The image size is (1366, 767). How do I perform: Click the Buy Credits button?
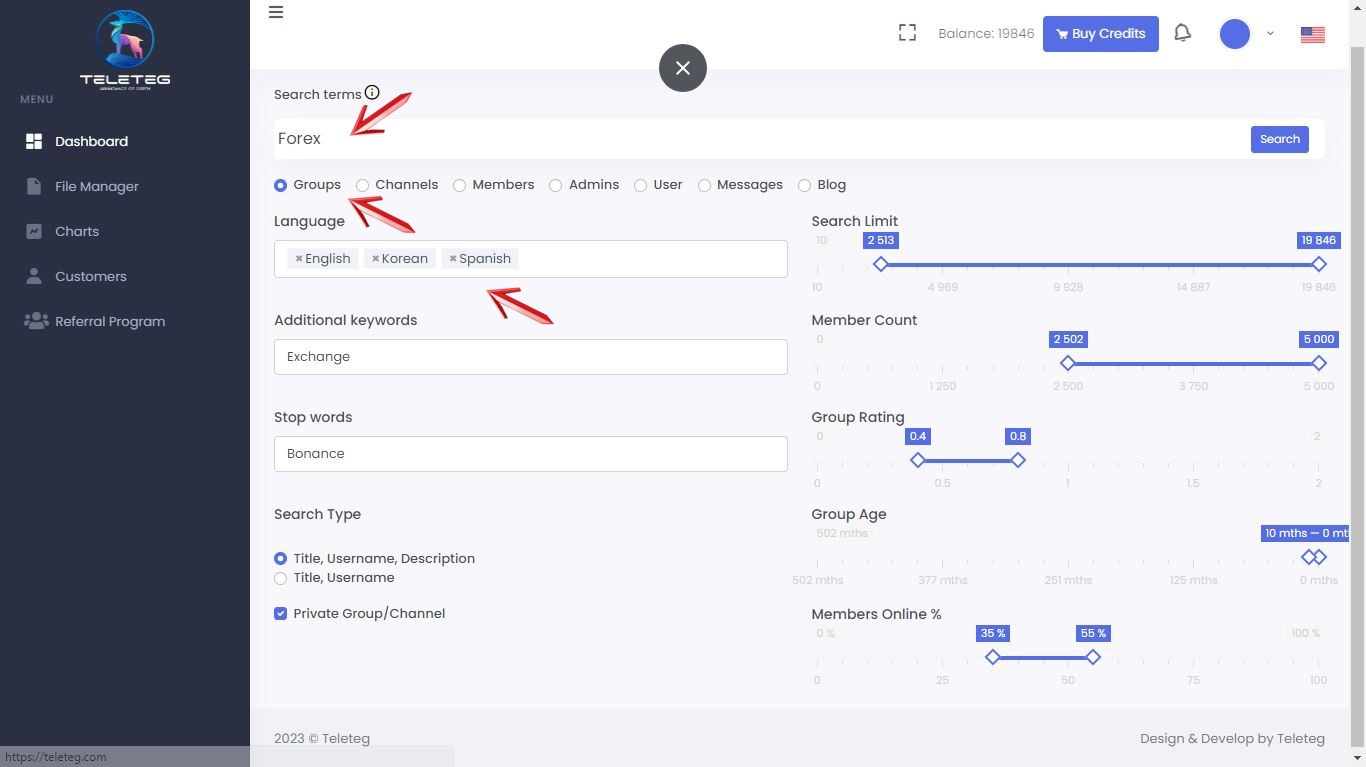[x=1100, y=34]
